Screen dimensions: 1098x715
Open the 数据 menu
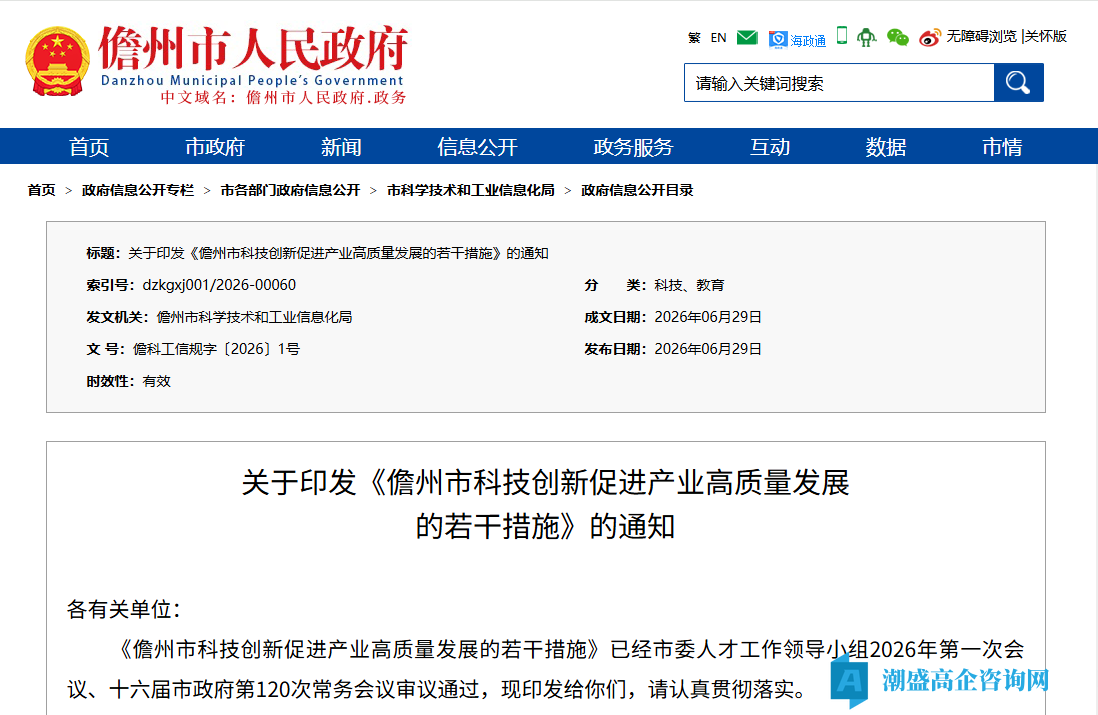click(x=886, y=147)
